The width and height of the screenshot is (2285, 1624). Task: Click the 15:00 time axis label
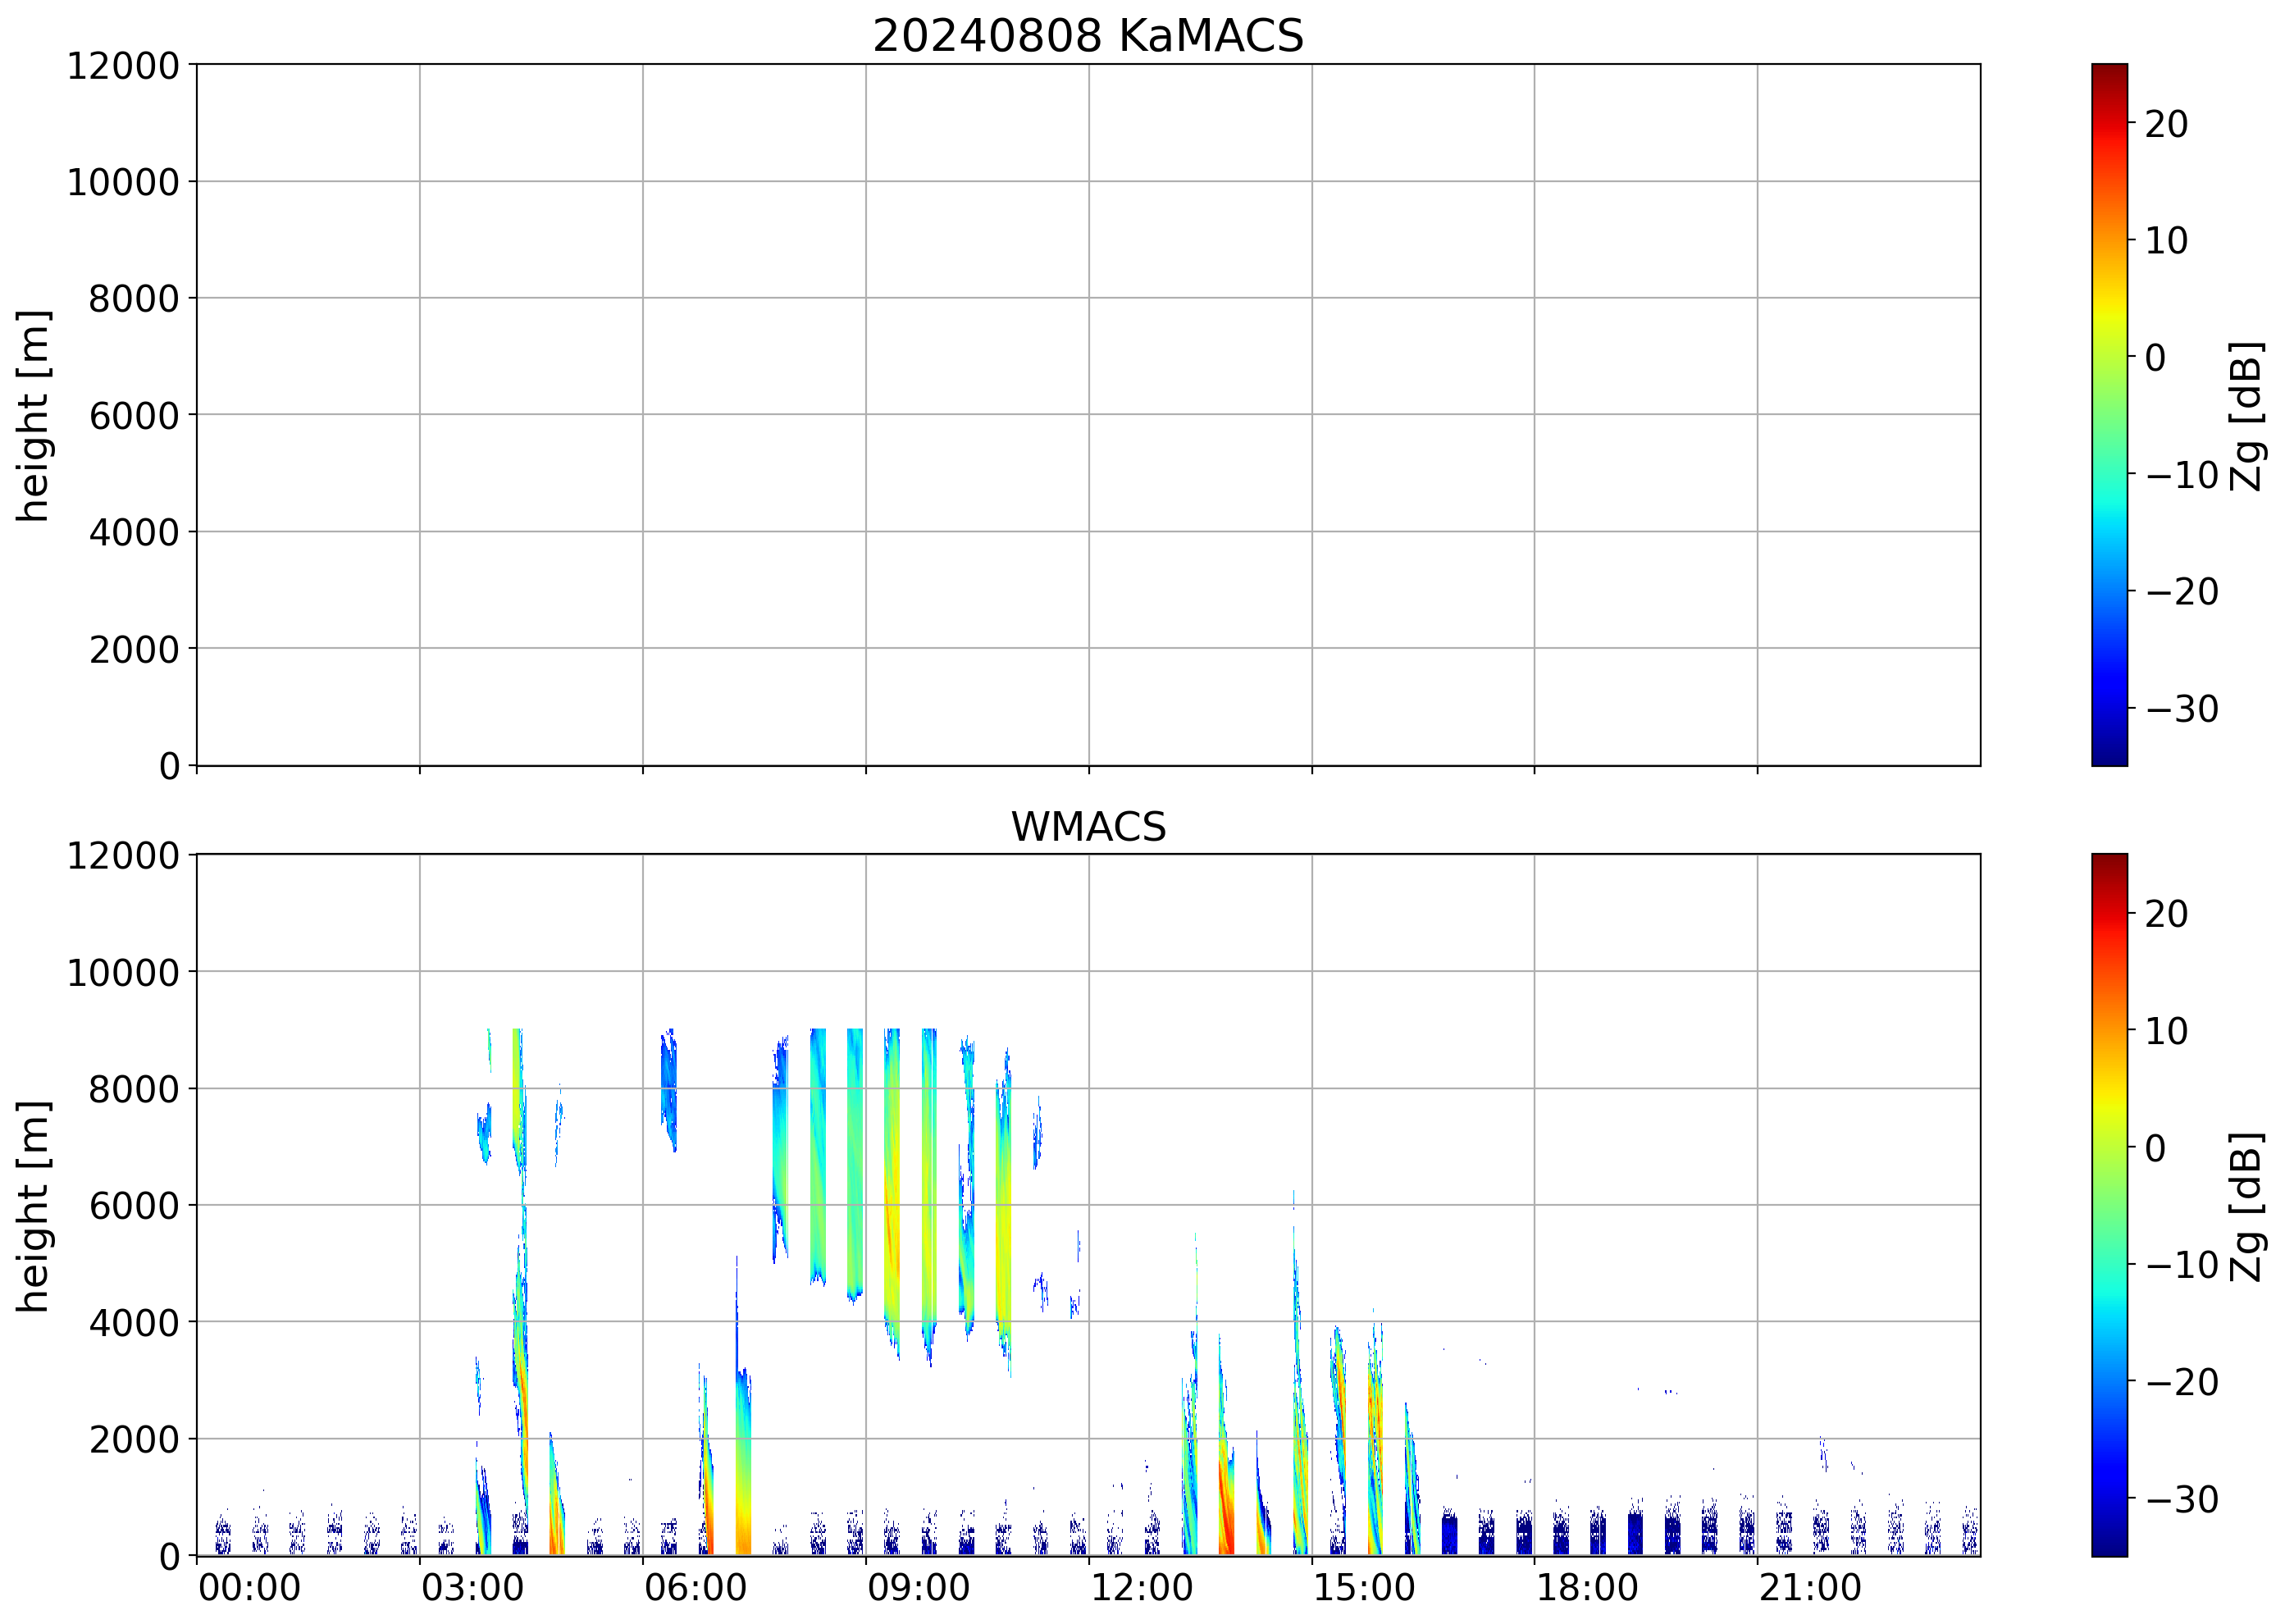coord(1364,1588)
